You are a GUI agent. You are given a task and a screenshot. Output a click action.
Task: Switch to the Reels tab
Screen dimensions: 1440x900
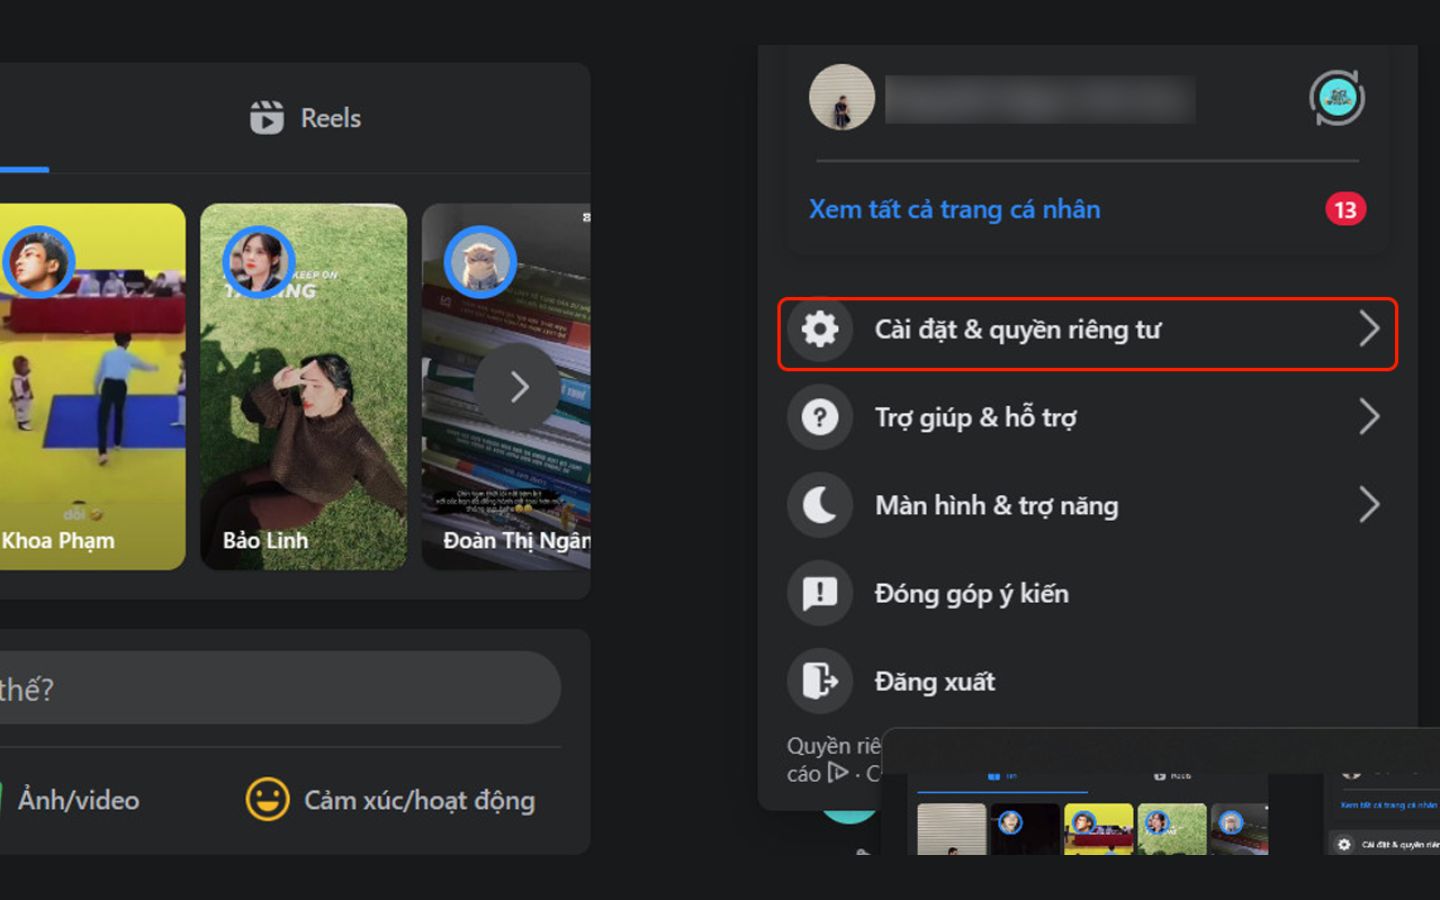tap(305, 118)
